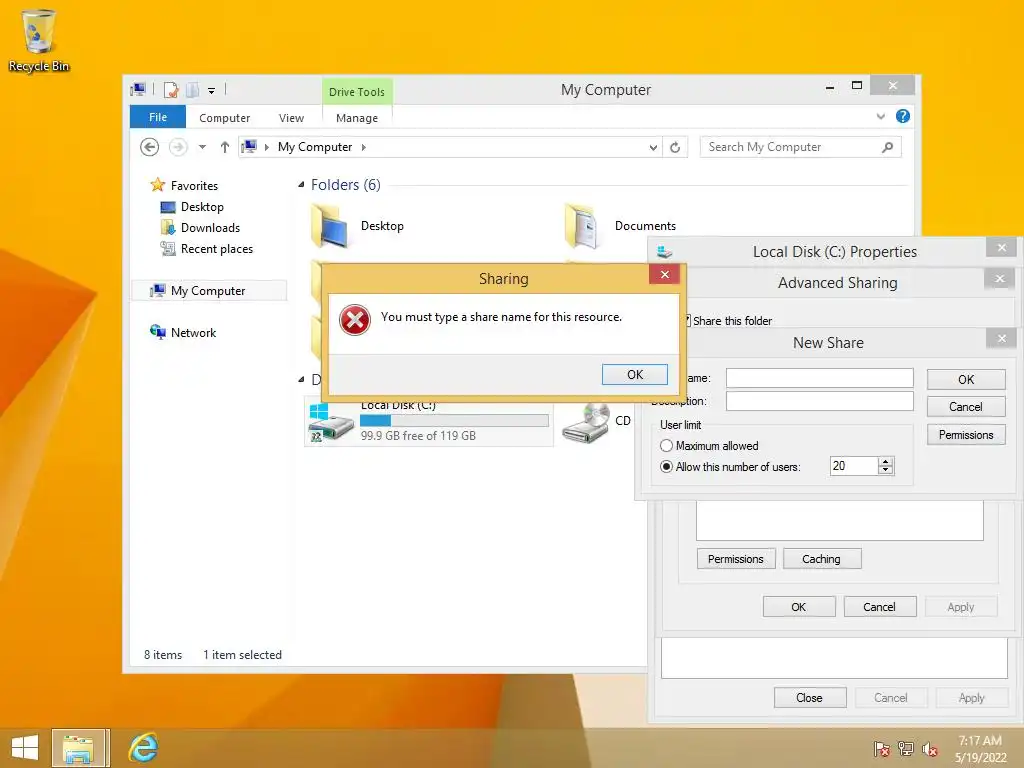The width and height of the screenshot is (1024, 768).
Task: Click the Back arrow in Explorer
Action: point(150,147)
